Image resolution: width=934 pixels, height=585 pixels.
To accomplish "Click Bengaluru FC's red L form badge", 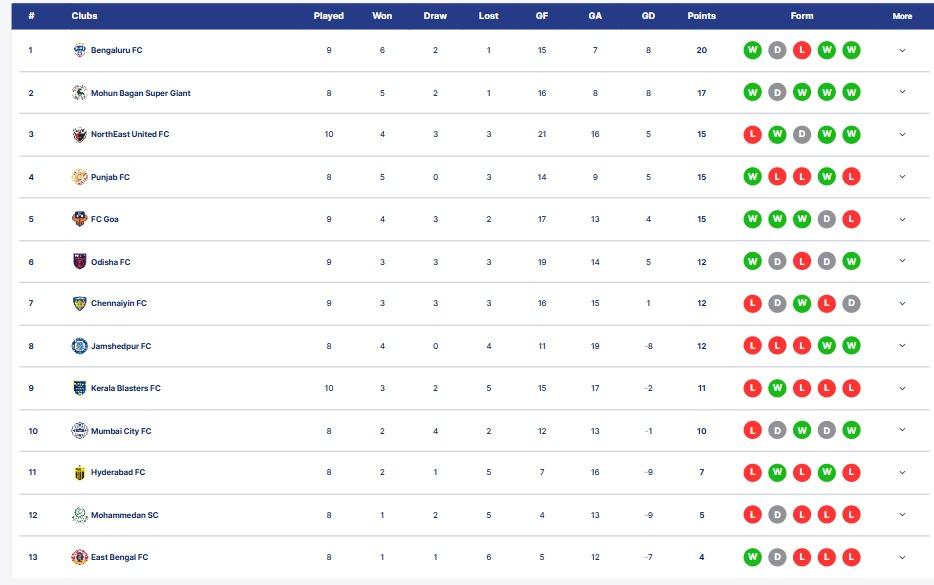I will [802, 50].
